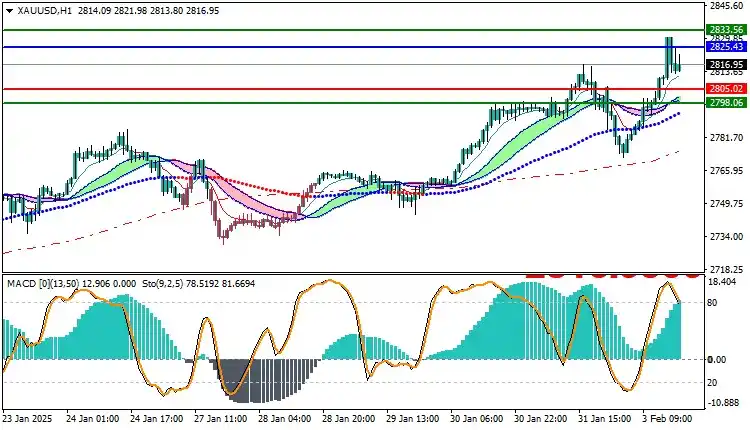Click the 2845.60 price scale label
The image size is (750, 430).
coord(725,6)
